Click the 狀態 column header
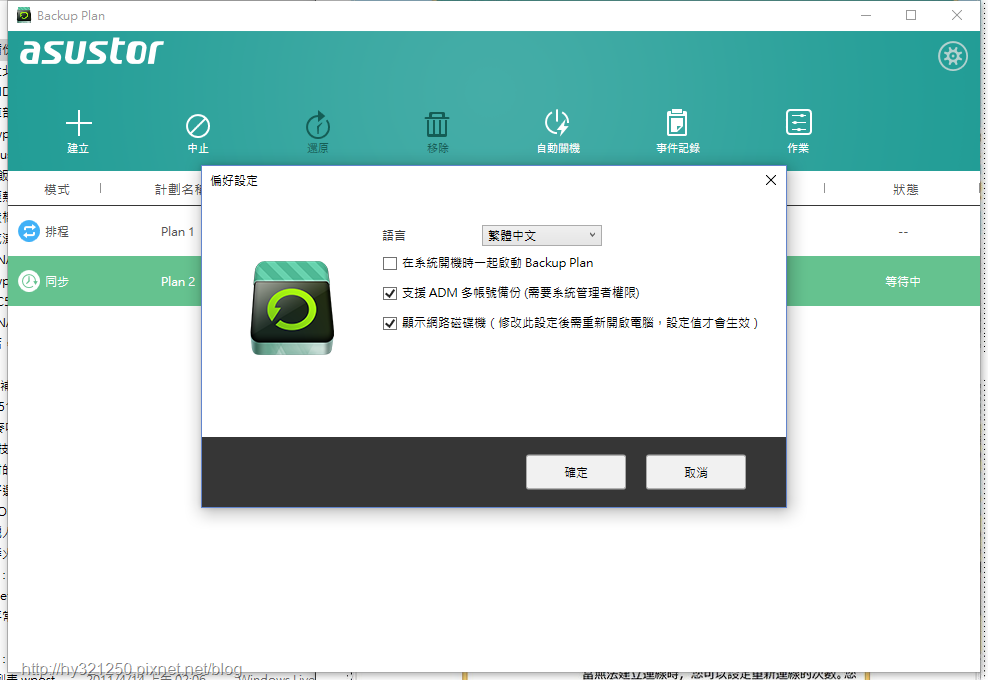Screen dimensions: 988x680 point(905,190)
